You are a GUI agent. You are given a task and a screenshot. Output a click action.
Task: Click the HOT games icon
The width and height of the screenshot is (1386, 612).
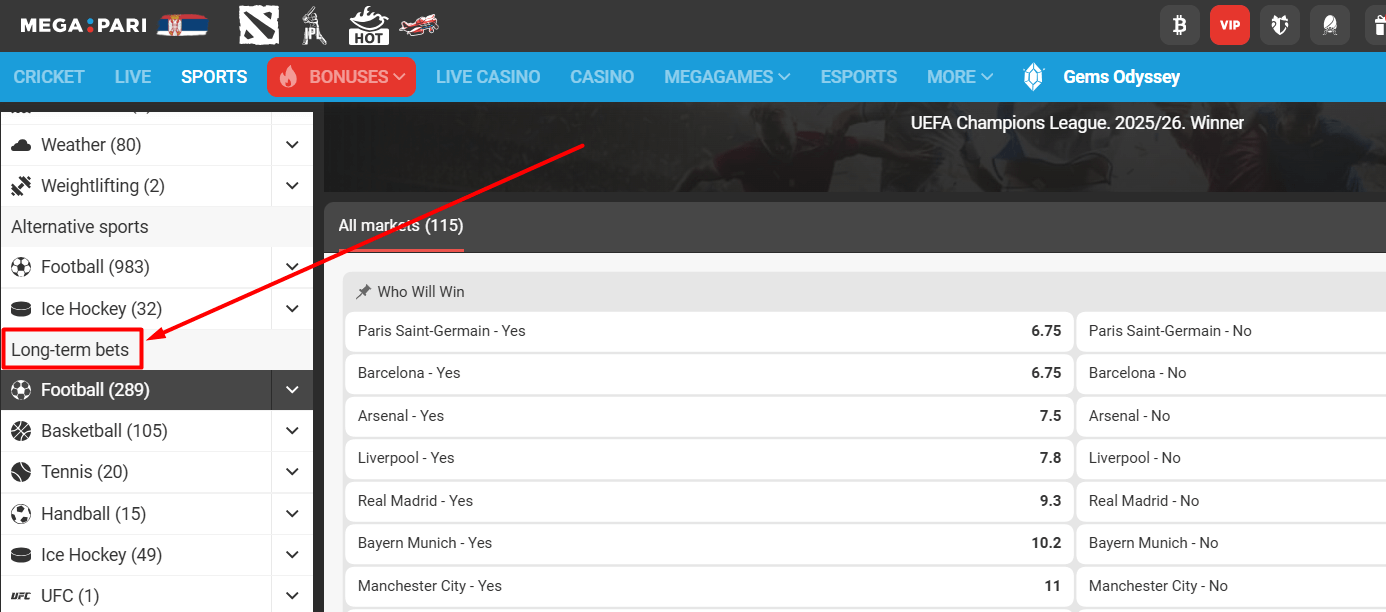368,26
